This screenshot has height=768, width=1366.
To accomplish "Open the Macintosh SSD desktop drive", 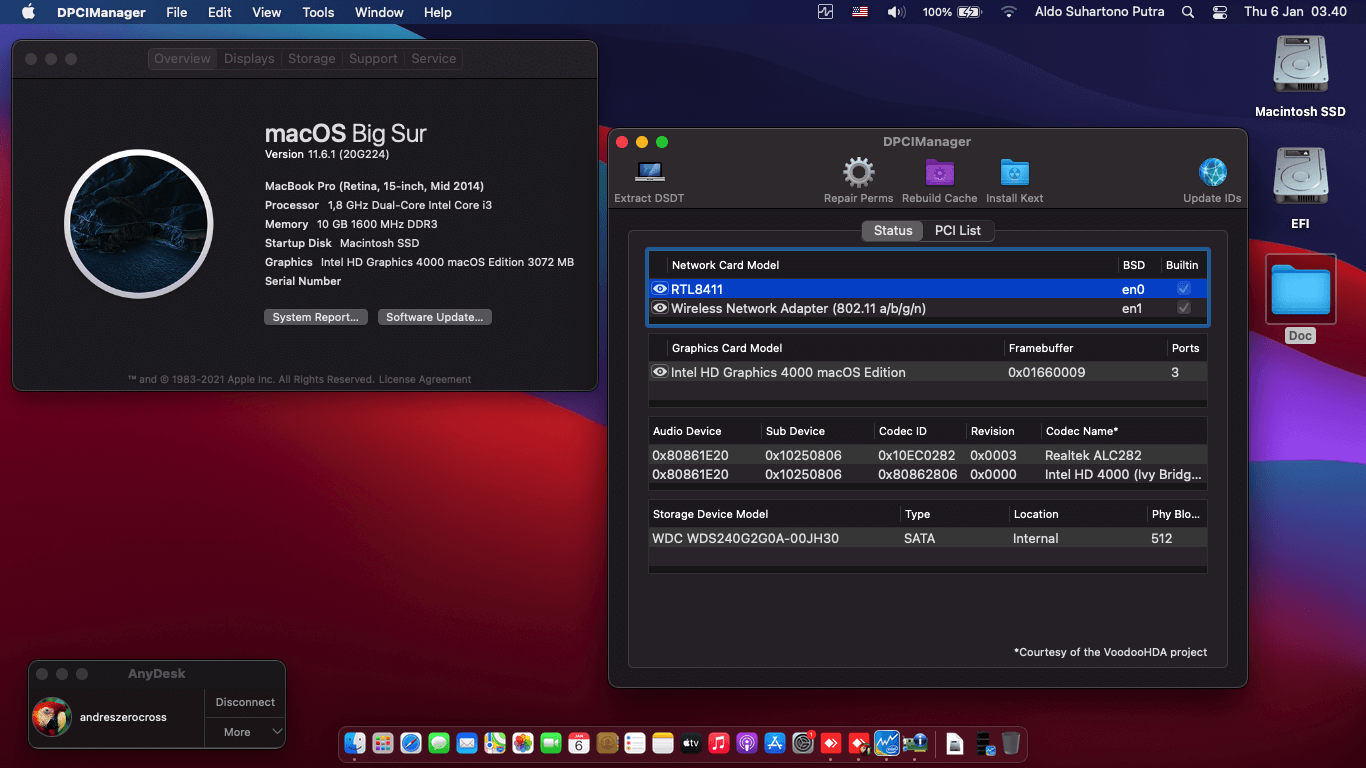I will point(1300,66).
